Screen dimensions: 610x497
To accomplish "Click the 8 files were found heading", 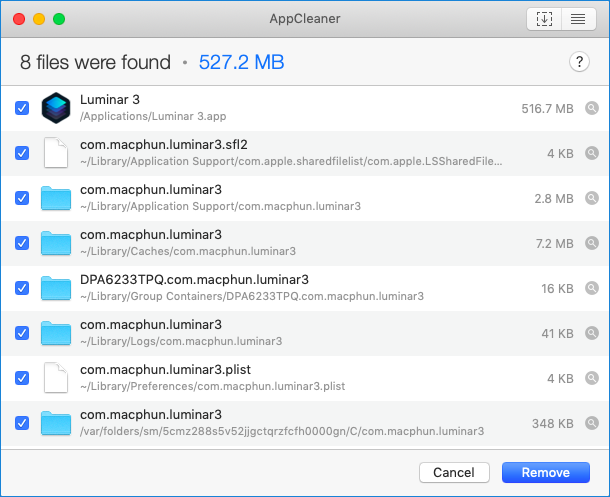I will click(x=95, y=62).
